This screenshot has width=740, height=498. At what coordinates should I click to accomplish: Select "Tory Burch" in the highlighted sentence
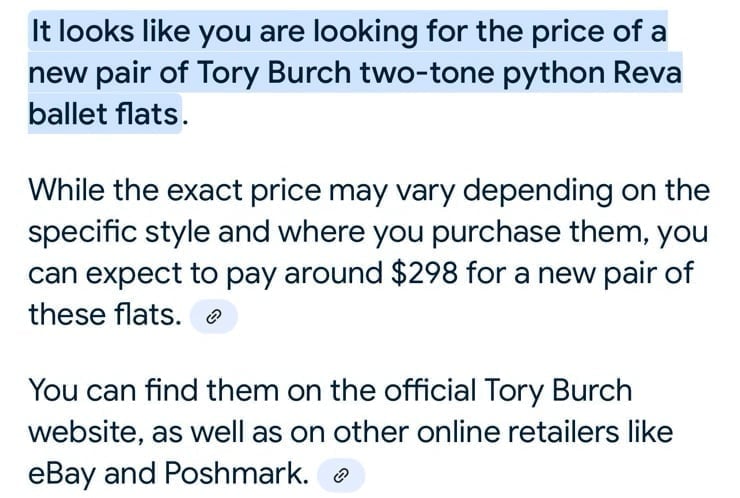[x=274, y=73]
